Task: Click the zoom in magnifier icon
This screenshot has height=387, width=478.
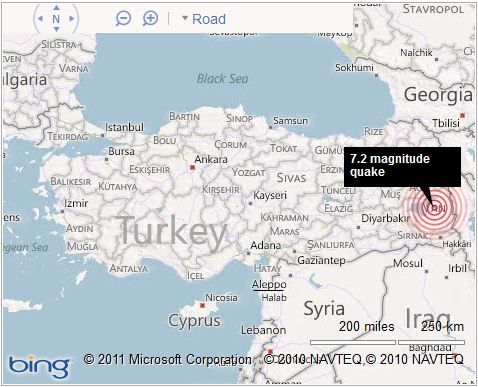Action: click(150, 18)
